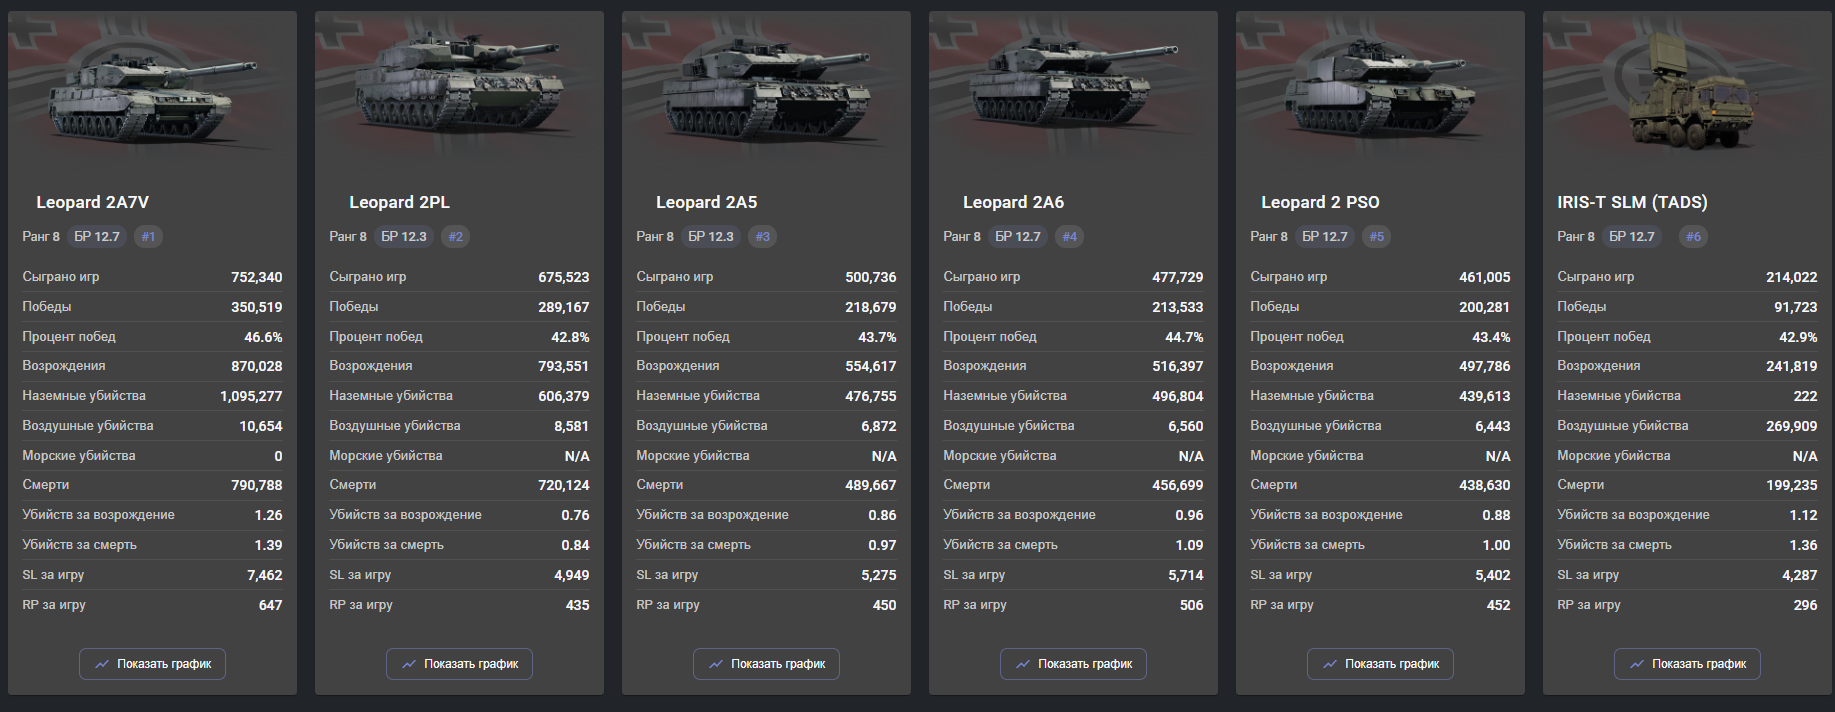Show graph for Leopard 2PL
This screenshot has width=1835, height=712.
(x=459, y=664)
